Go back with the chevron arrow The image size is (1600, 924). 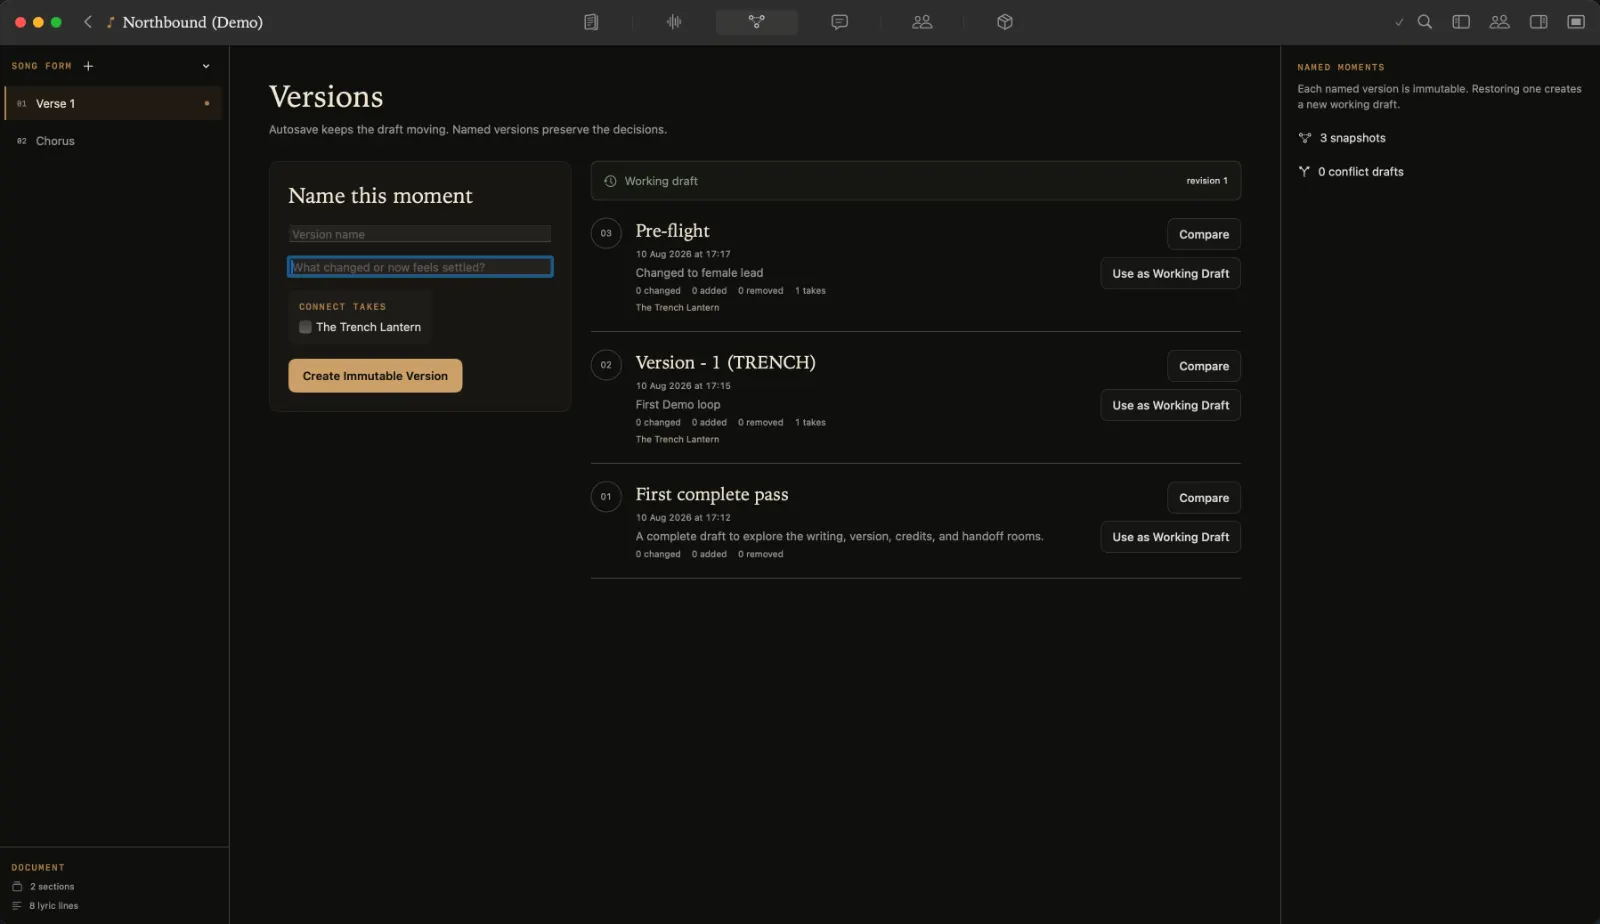point(88,22)
